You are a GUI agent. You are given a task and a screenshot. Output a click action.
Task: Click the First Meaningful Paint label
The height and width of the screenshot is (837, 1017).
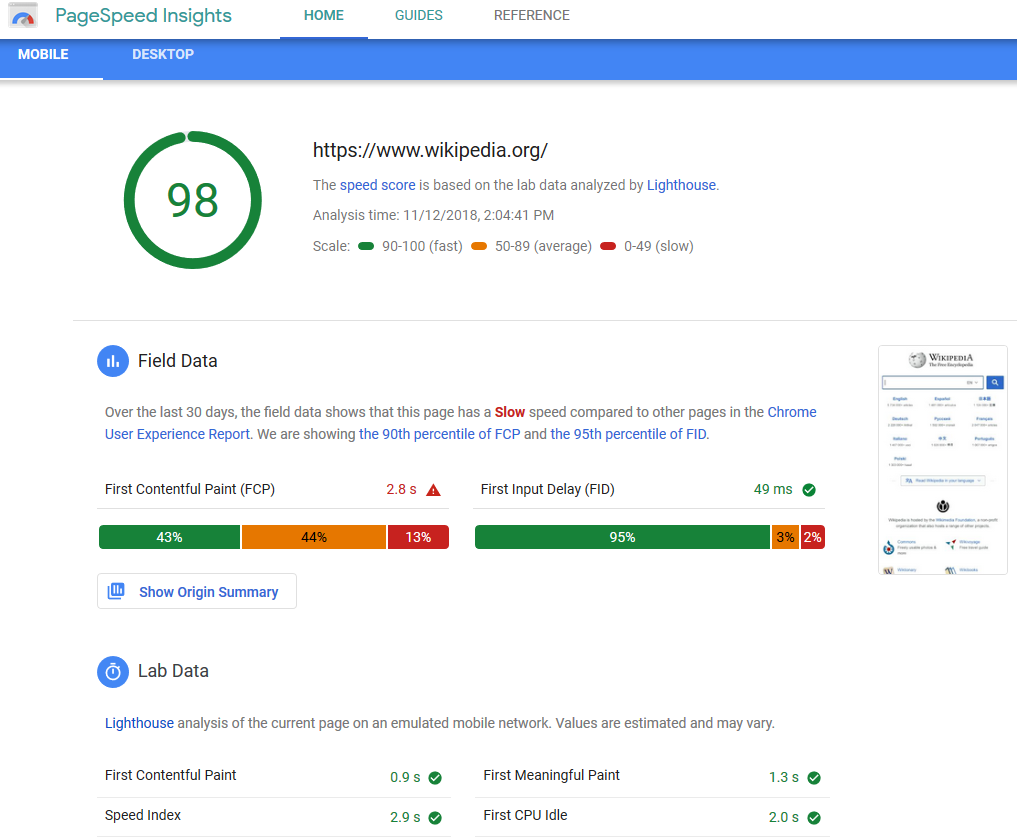(551, 775)
